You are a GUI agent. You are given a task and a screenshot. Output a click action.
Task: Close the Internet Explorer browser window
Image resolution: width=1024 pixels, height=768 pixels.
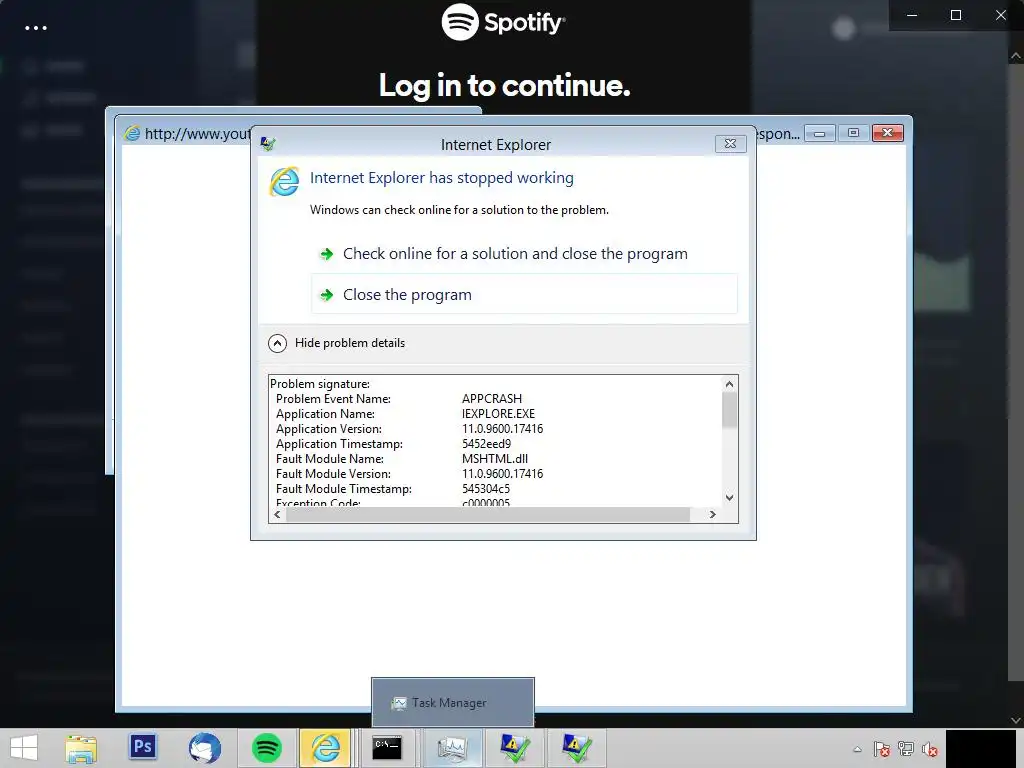pos(888,133)
